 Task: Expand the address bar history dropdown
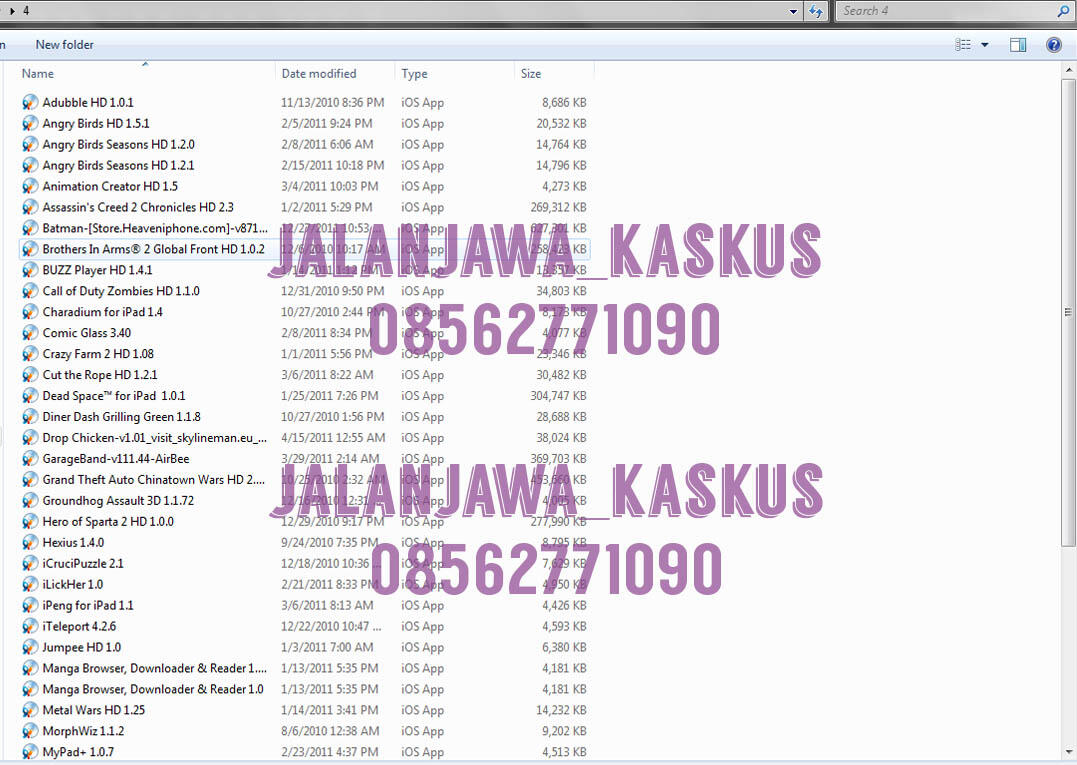(x=793, y=11)
